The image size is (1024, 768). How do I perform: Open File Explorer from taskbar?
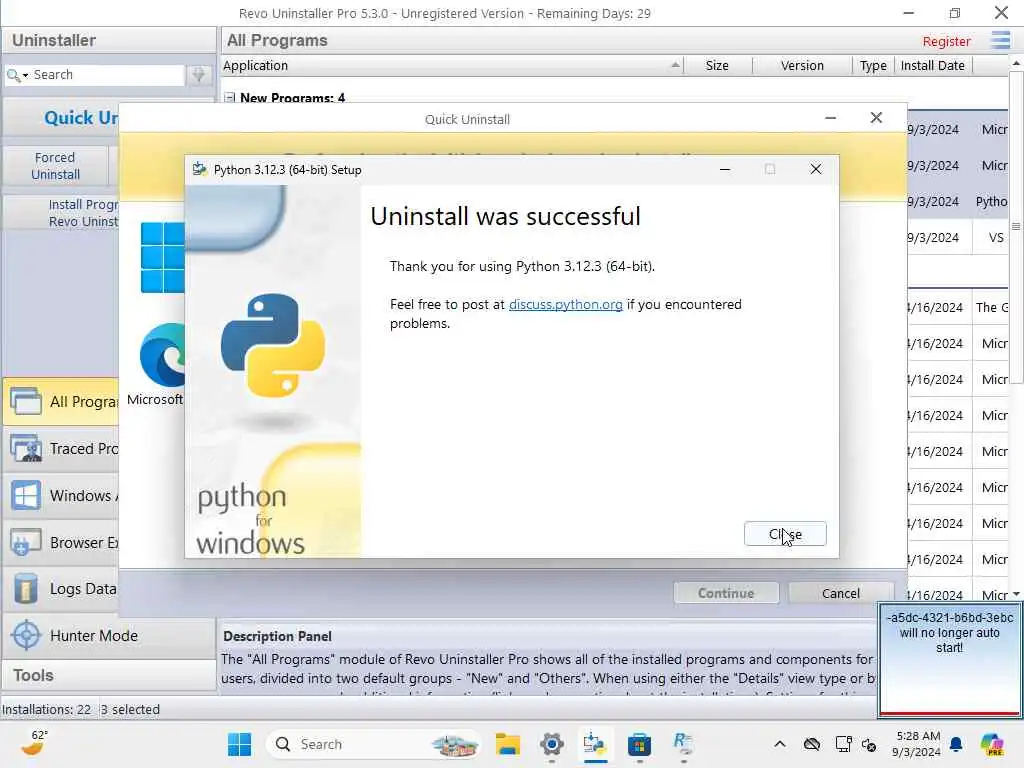pos(507,744)
